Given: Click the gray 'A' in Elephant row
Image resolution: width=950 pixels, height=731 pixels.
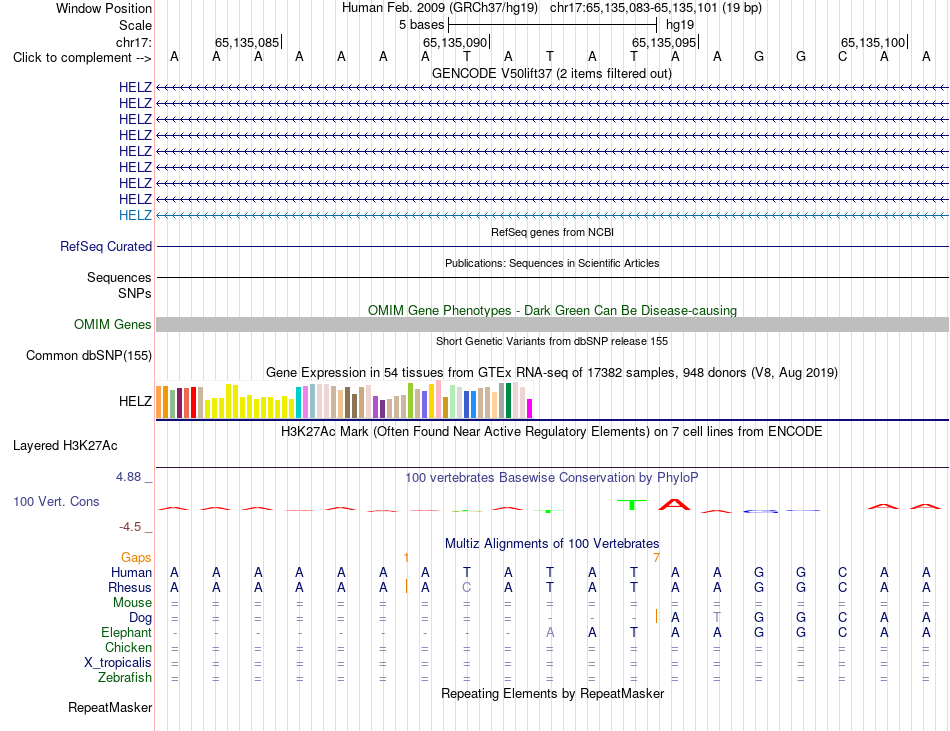Looking at the screenshot, I should [x=550, y=632].
